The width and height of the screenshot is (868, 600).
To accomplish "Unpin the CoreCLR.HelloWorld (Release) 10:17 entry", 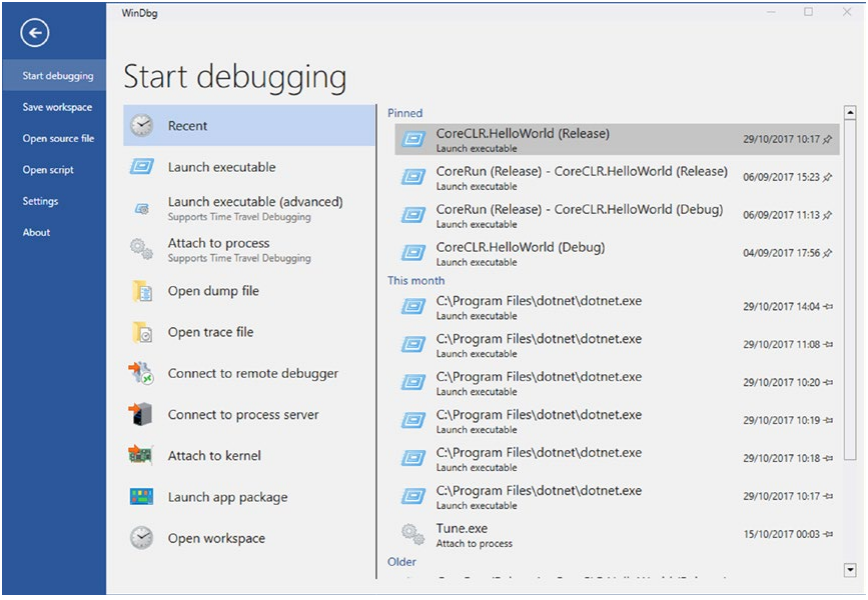I will pyautogui.click(x=827, y=139).
